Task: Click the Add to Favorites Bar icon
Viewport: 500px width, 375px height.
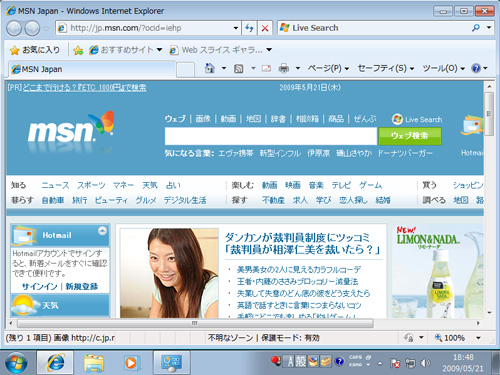Action: click(x=78, y=50)
